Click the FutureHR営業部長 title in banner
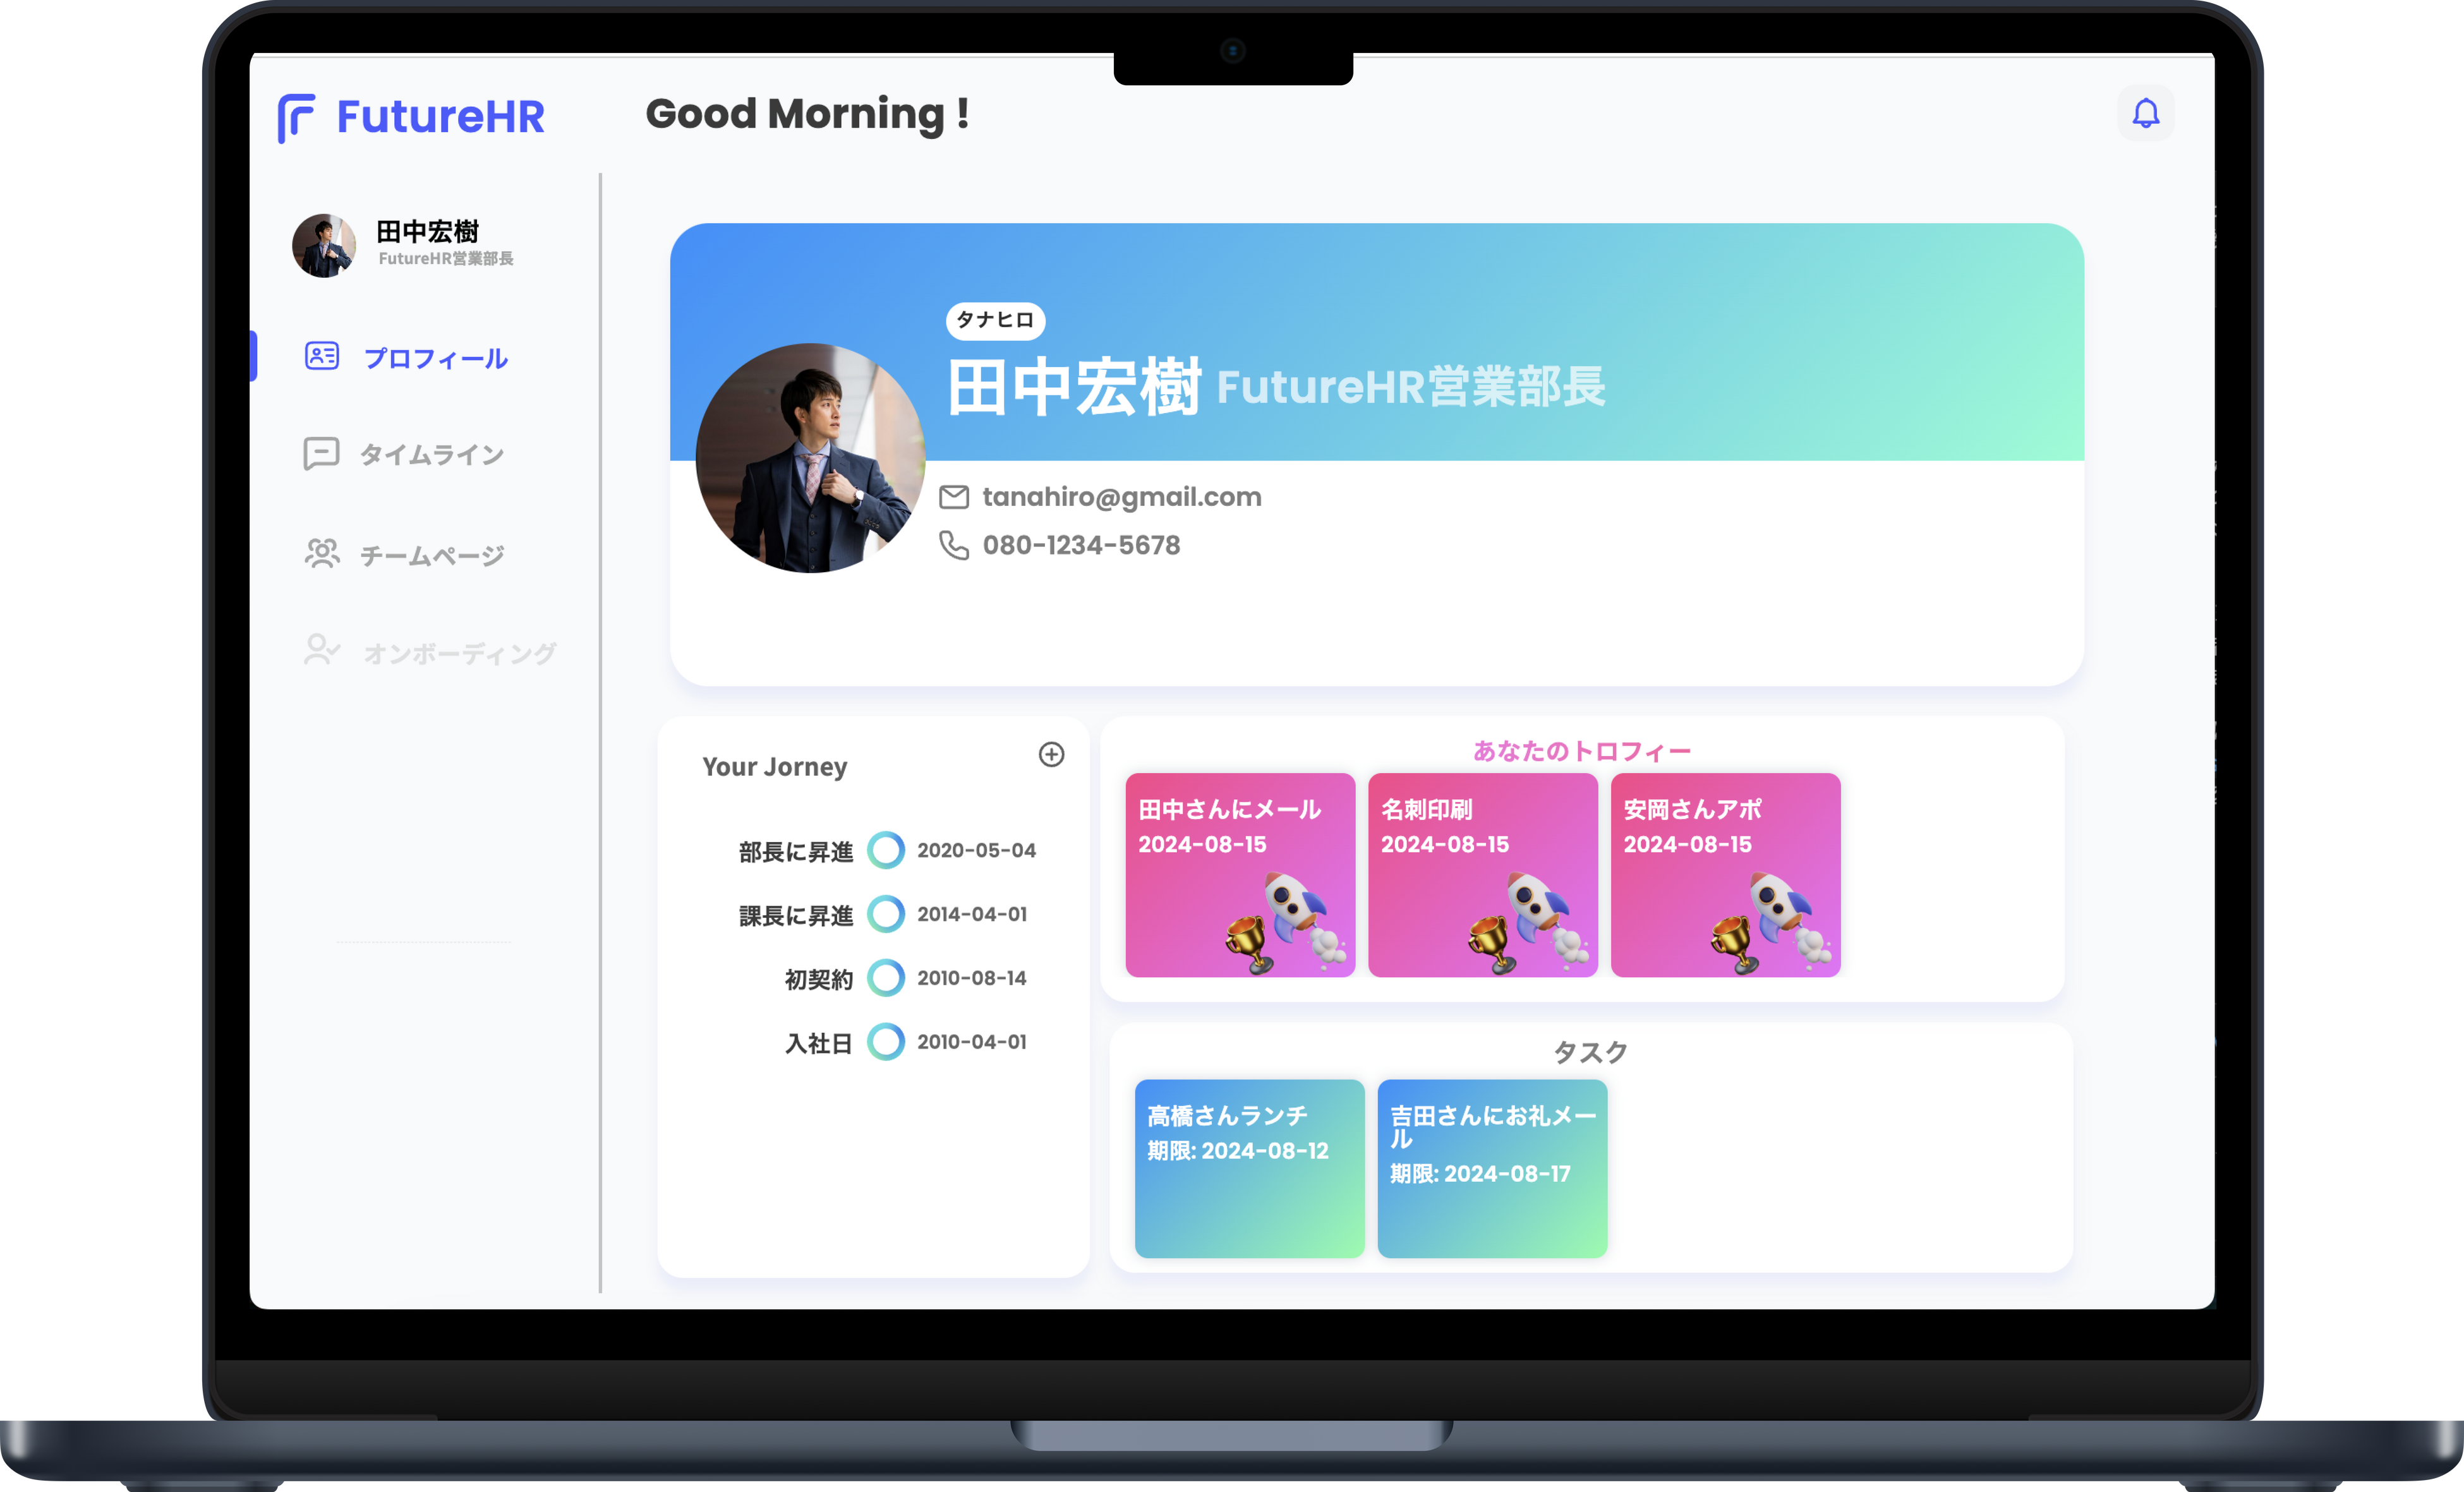 1411,387
